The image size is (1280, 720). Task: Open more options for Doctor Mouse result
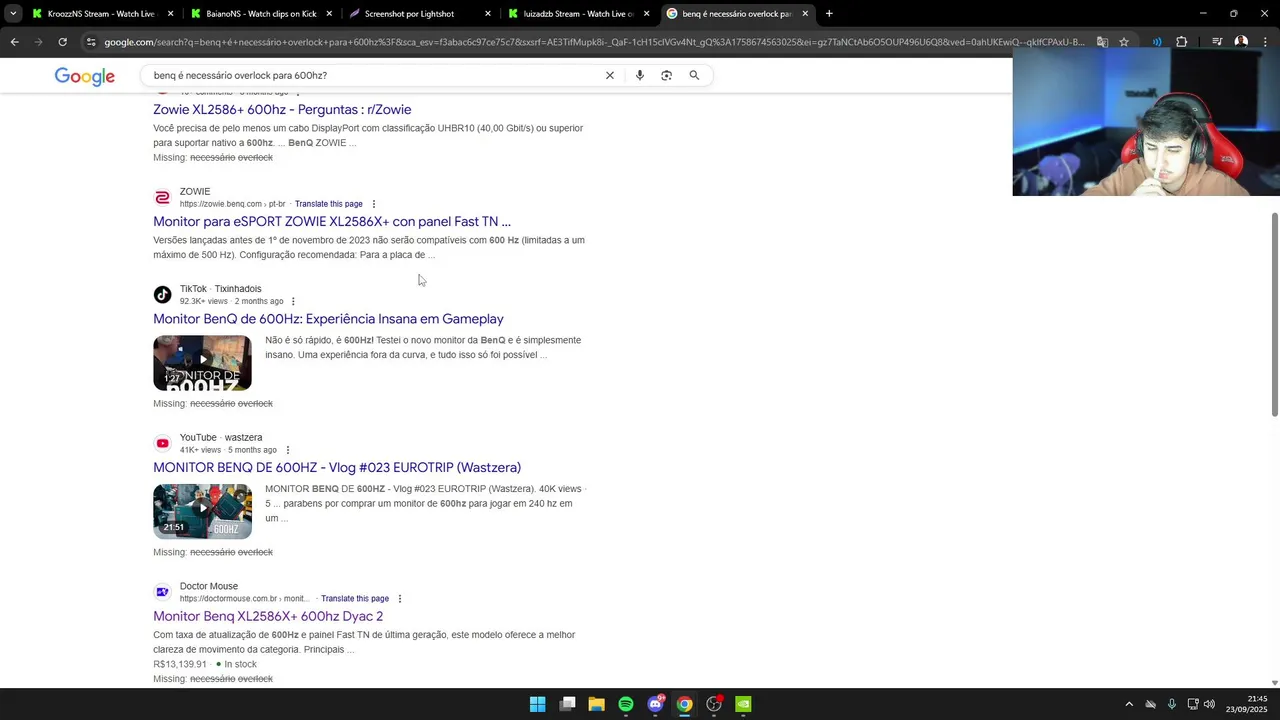400,599
